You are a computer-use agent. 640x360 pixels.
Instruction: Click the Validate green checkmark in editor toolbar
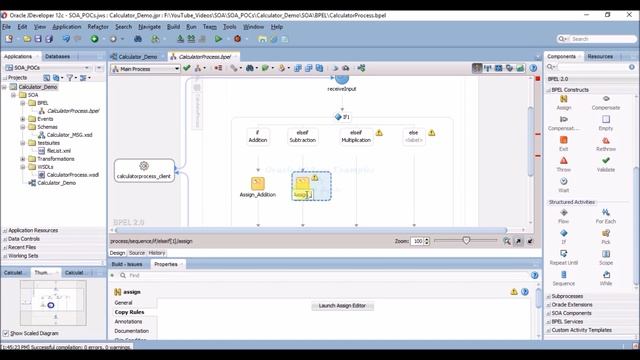pyautogui.click(x=187, y=68)
